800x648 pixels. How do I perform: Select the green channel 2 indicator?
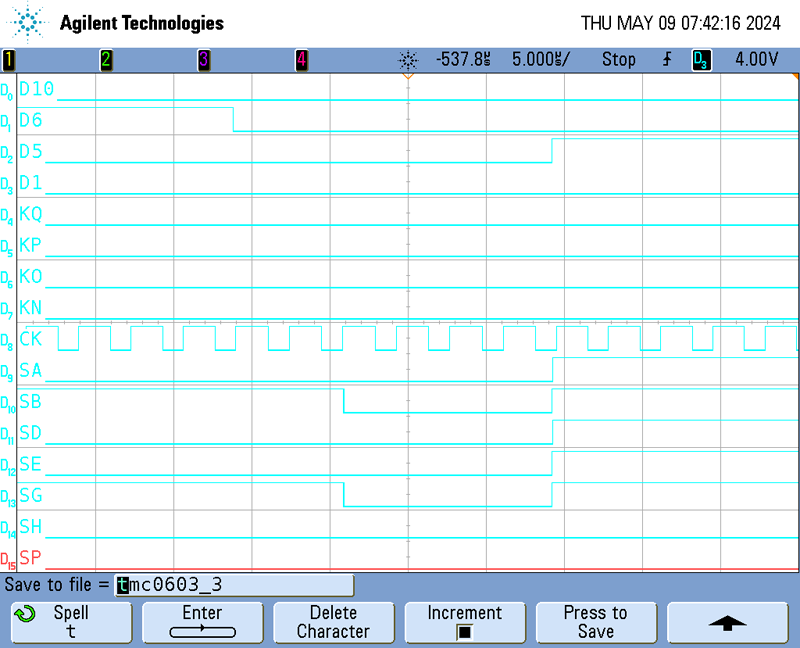tap(106, 60)
